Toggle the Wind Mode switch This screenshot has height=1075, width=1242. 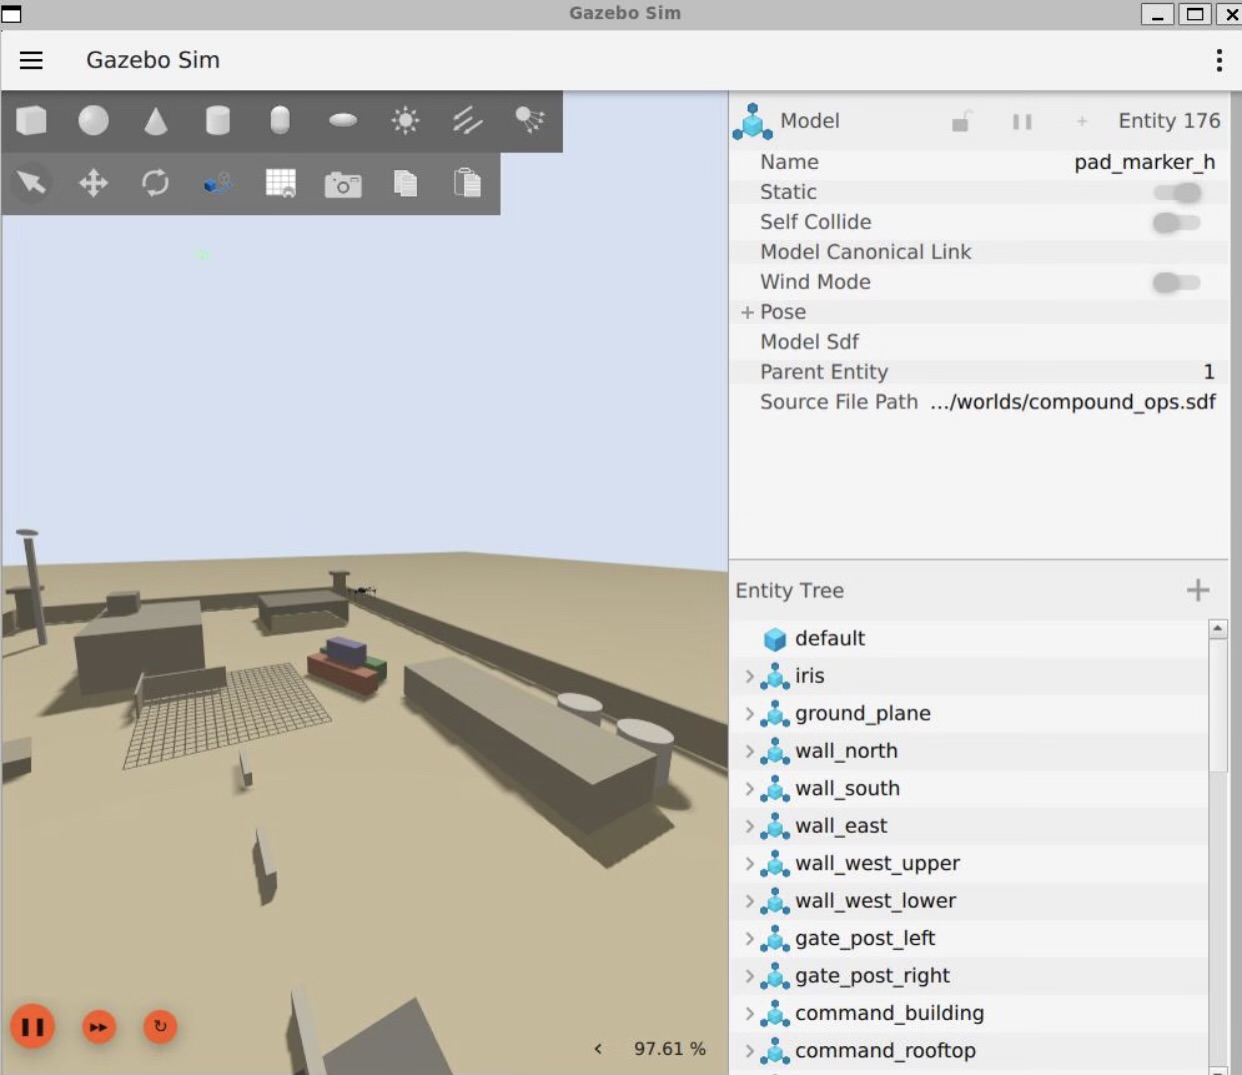[x=1177, y=282]
